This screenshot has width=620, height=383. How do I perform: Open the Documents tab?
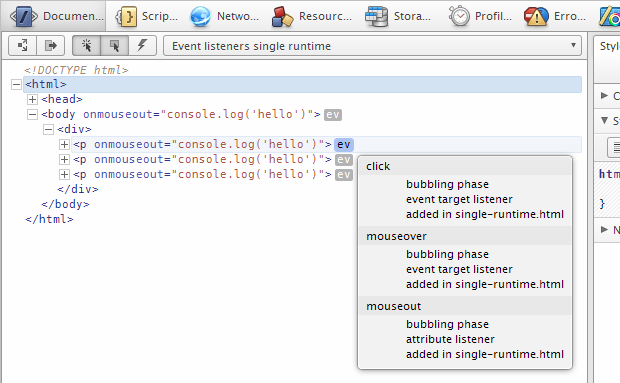(x=54, y=16)
